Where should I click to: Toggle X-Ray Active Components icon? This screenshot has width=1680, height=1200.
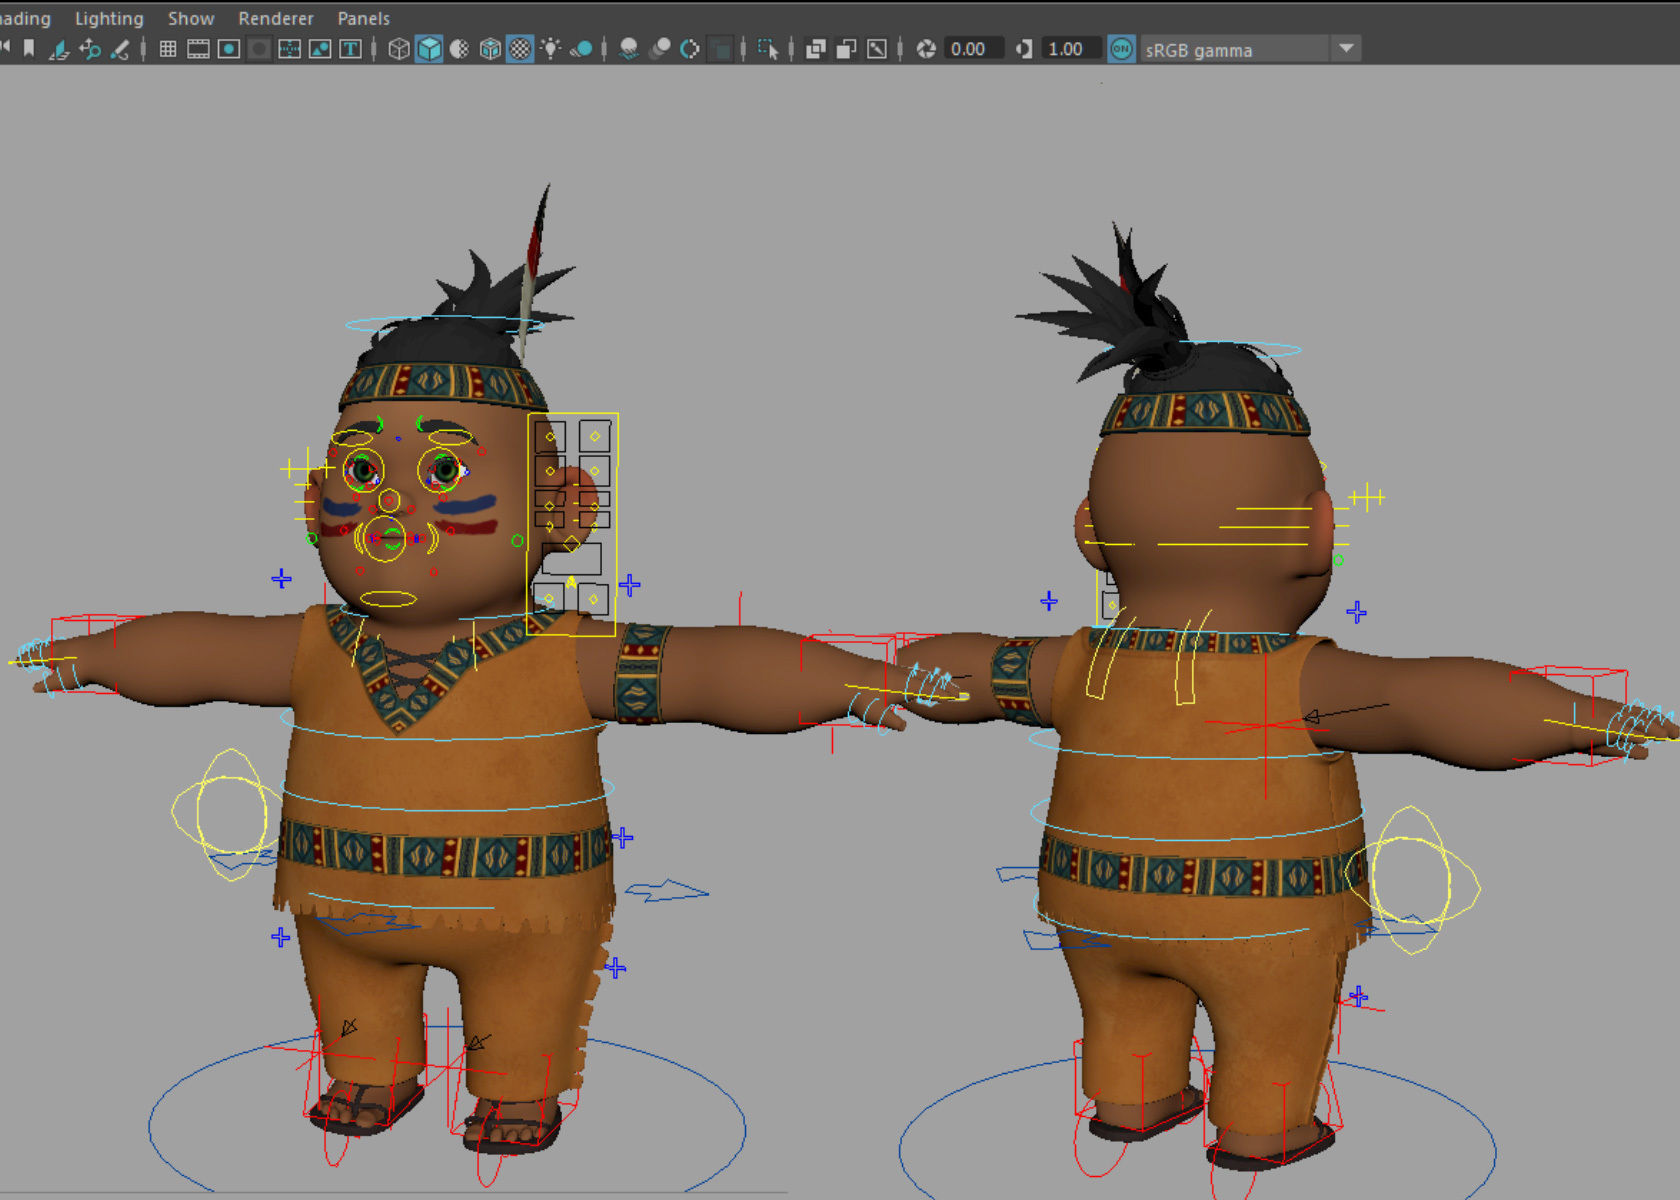point(847,49)
